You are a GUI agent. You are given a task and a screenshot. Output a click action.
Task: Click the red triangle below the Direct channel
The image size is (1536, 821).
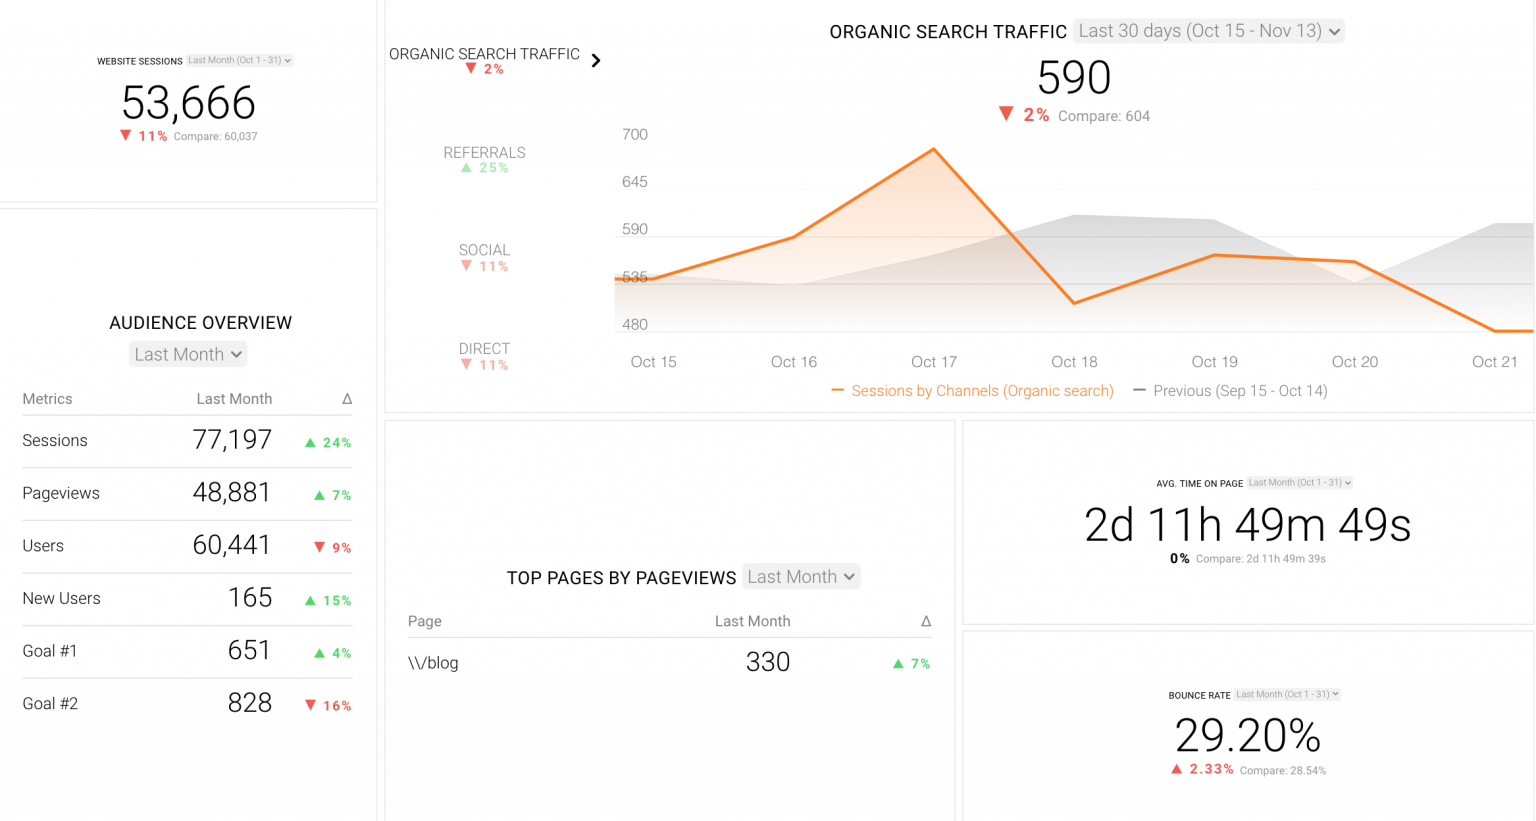pos(467,364)
